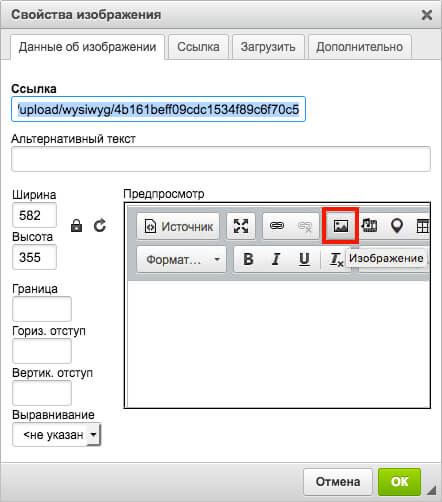The height and width of the screenshot is (502, 442).
Task: Click the image icon highlighted in red
Action: coord(341,226)
